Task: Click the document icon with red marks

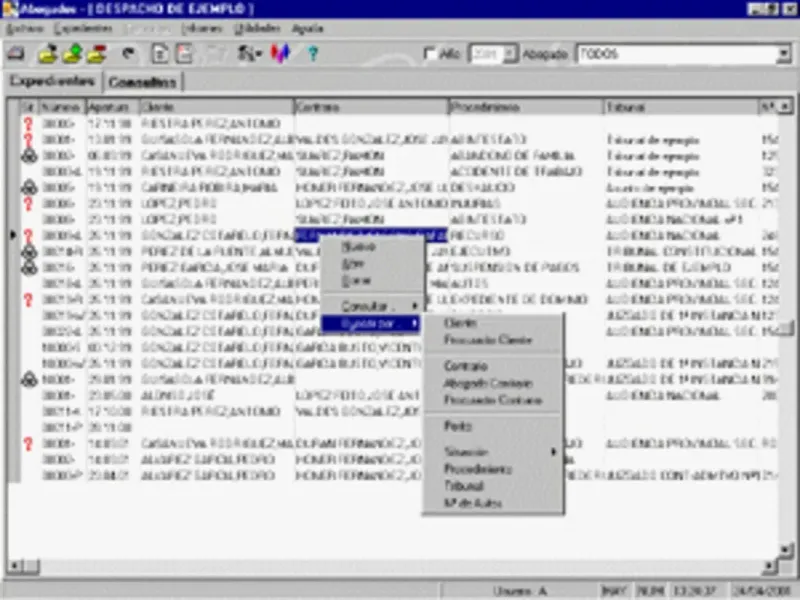Action: (184, 54)
